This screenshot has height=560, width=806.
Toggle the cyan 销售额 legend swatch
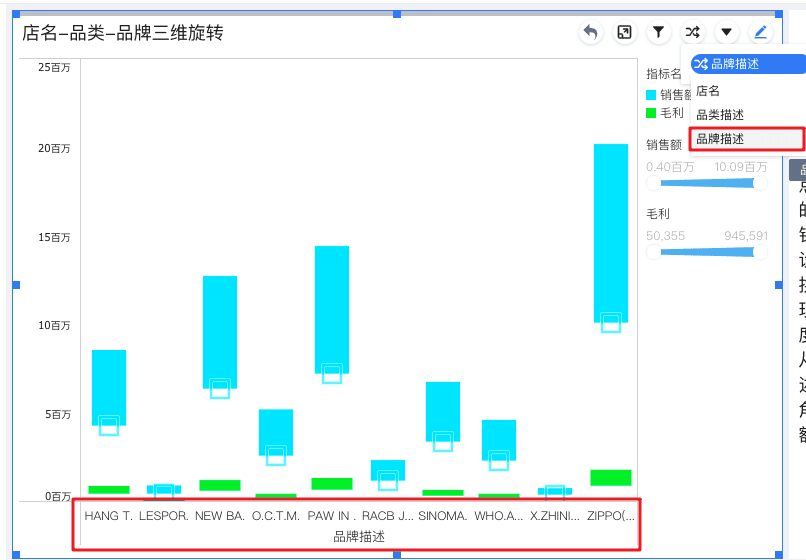[x=651, y=95]
